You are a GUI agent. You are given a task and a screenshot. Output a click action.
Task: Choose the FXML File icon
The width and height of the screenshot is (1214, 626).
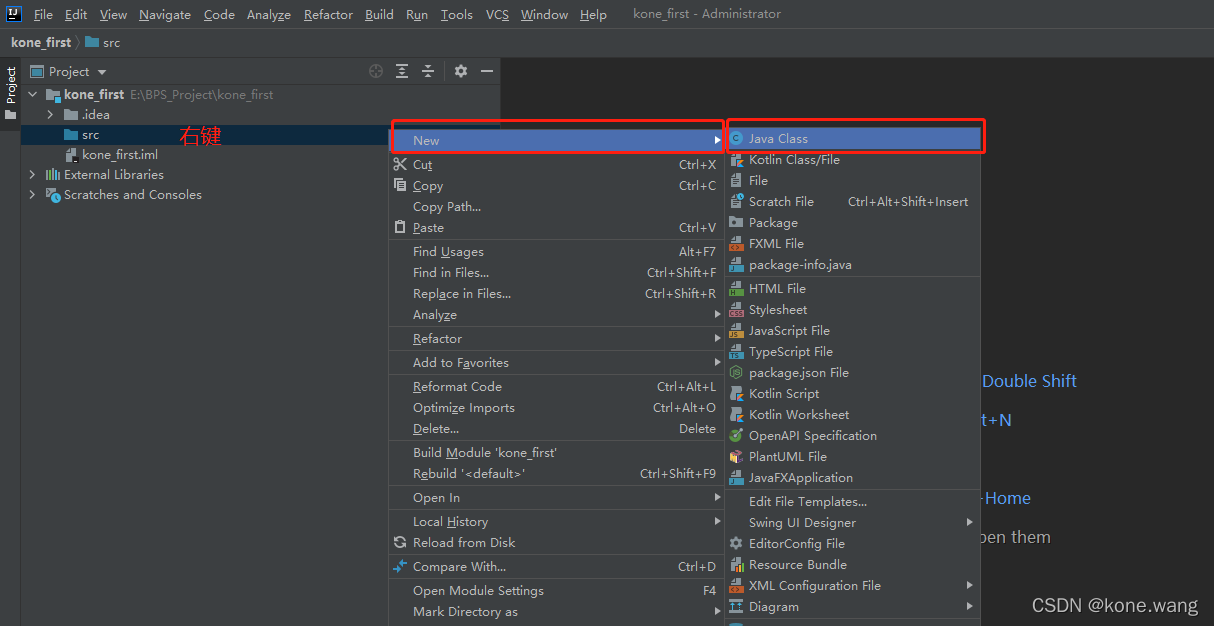(x=737, y=244)
